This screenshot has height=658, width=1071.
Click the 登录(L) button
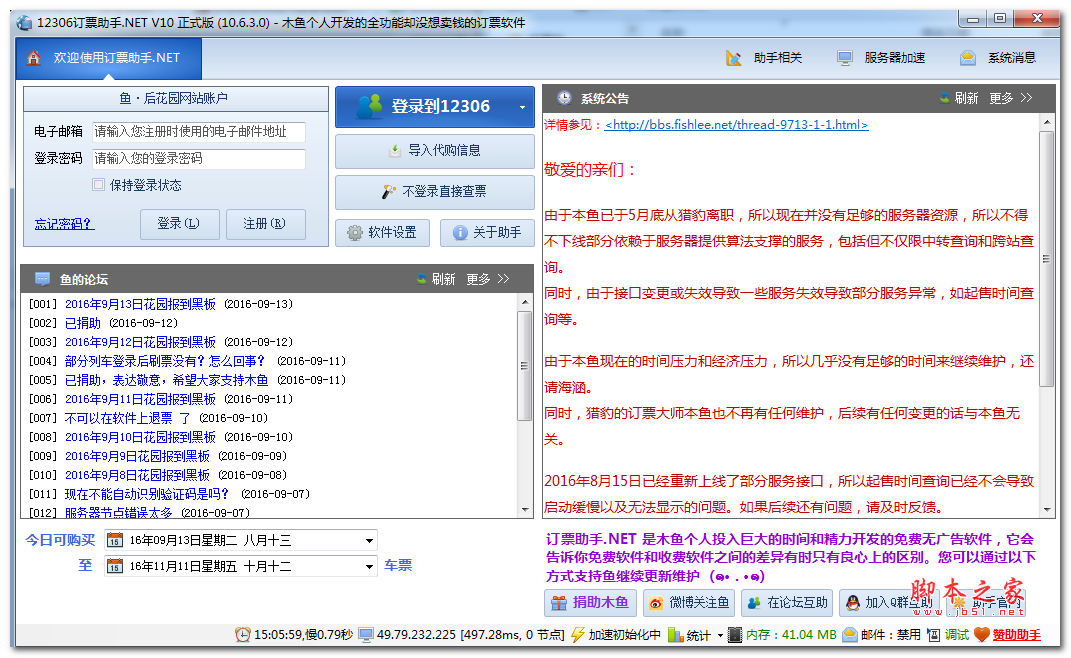click(x=180, y=224)
